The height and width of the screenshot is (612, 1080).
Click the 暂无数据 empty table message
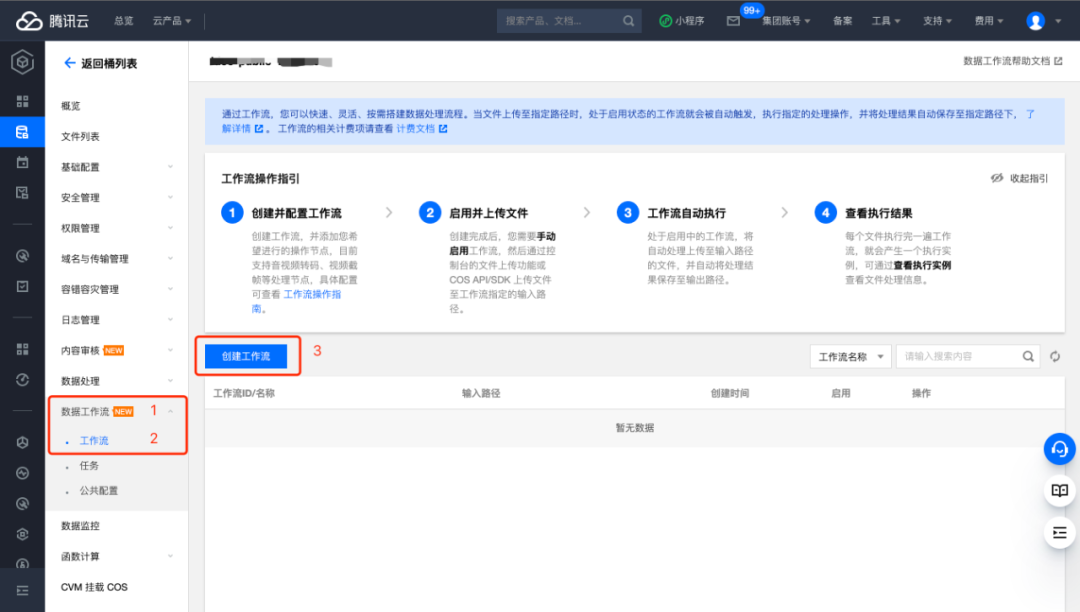click(x=634, y=428)
